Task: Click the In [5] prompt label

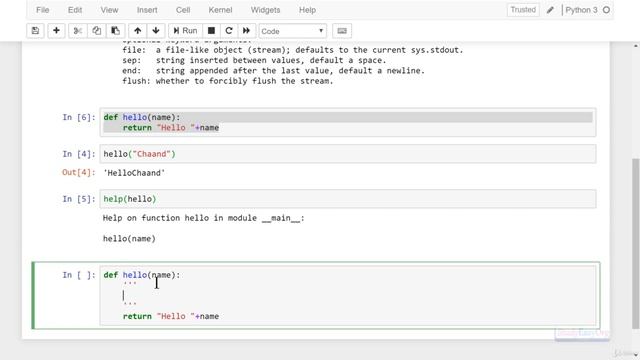Action: tap(79, 199)
